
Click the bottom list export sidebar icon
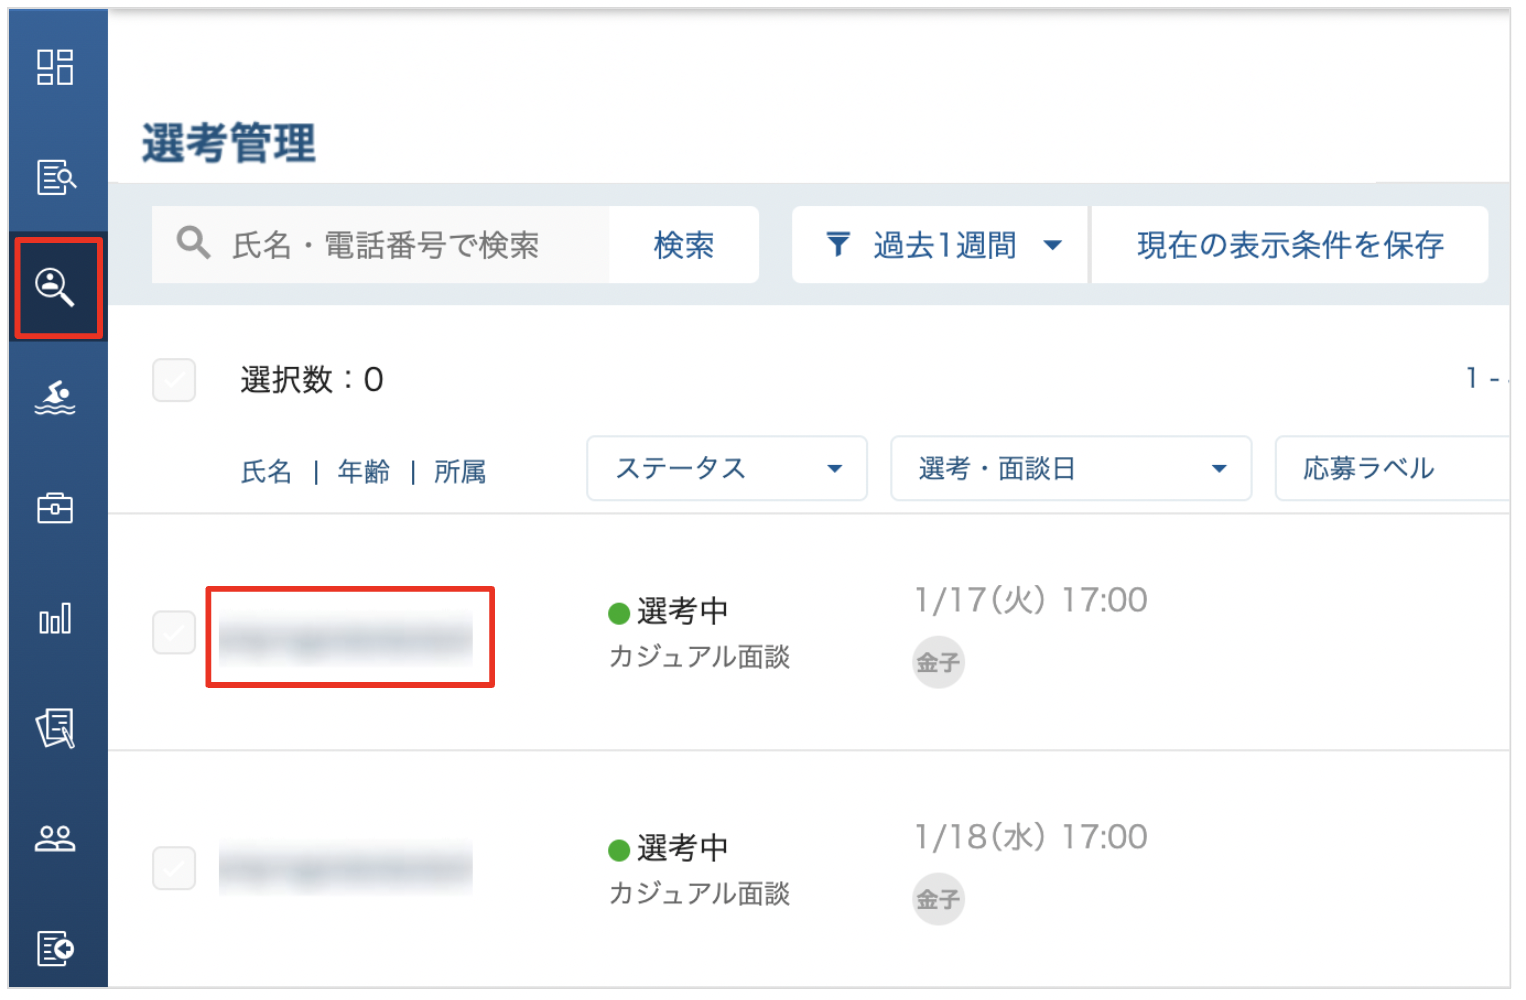pyautogui.click(x=55, y=948)
